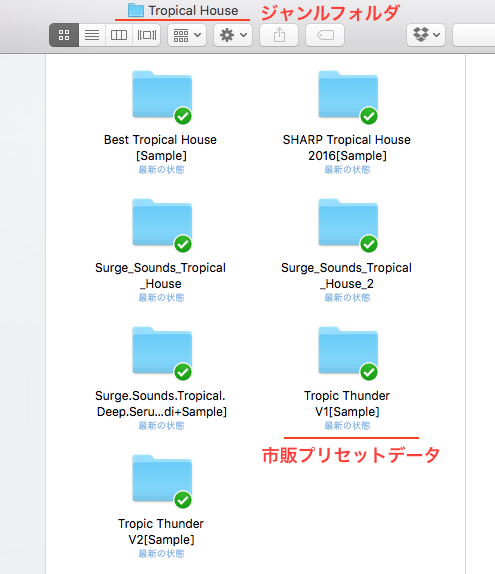This screenshot has height=574, width=495.
Task: Click sync checkmark badge on SHARP Tropical House folder
Action: click(x=369, y=116)
